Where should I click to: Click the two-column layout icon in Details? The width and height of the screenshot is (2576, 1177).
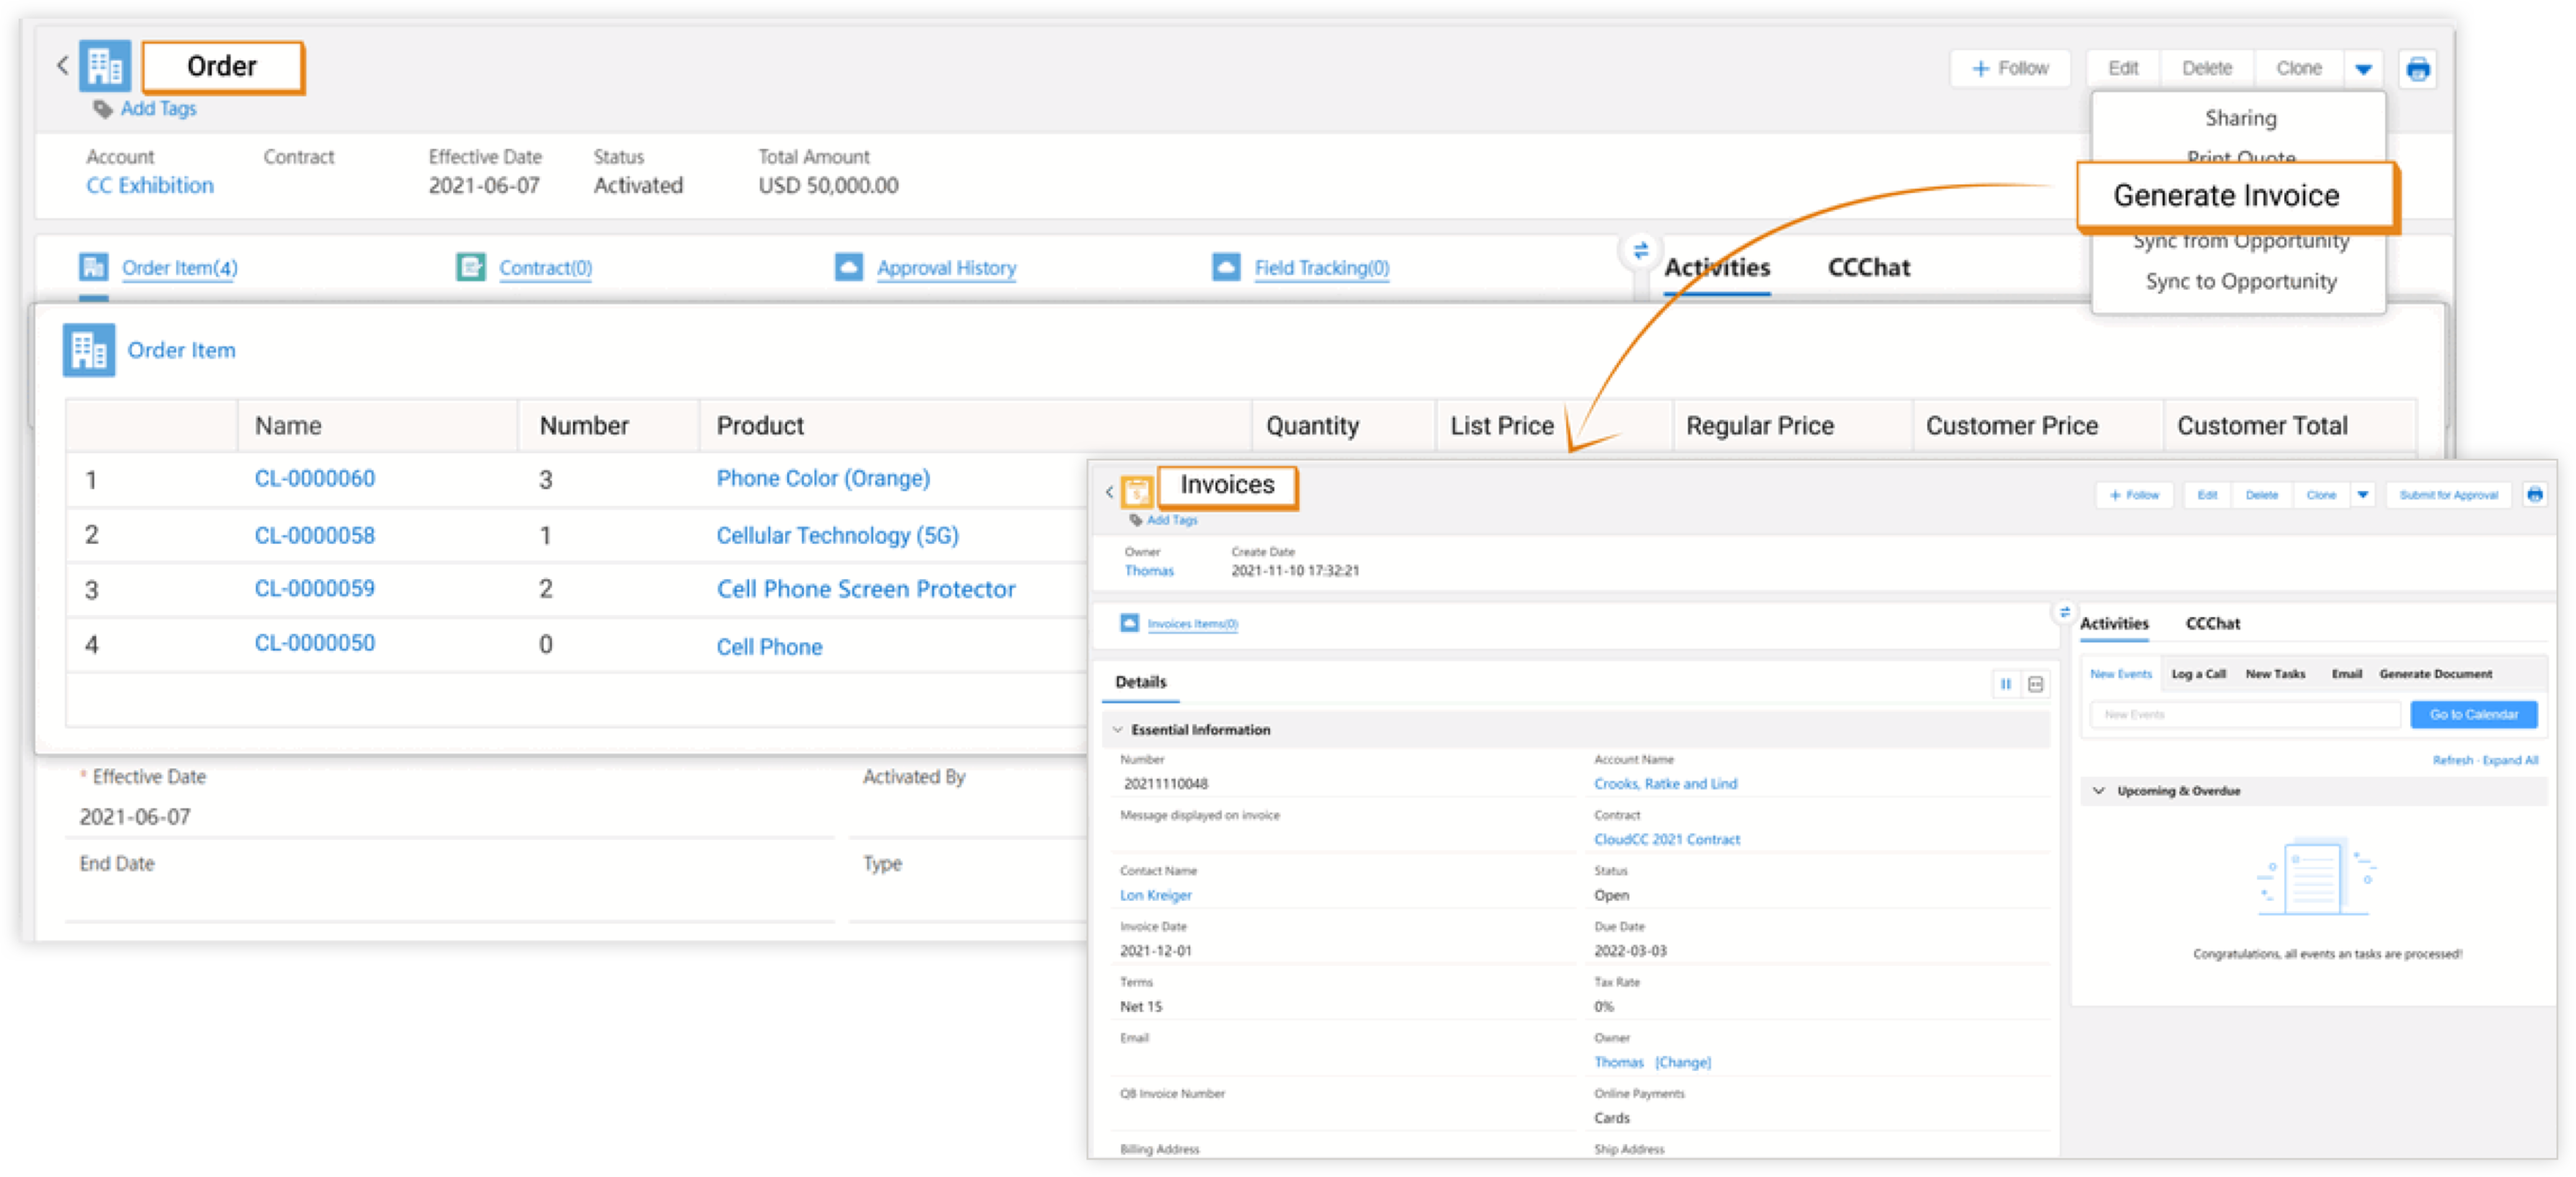[2005, 684]
